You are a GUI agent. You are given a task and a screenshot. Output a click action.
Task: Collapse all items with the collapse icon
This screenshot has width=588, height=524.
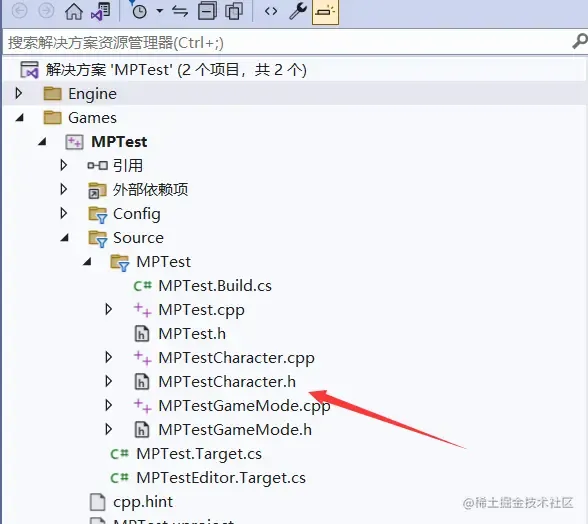point(207,11)
